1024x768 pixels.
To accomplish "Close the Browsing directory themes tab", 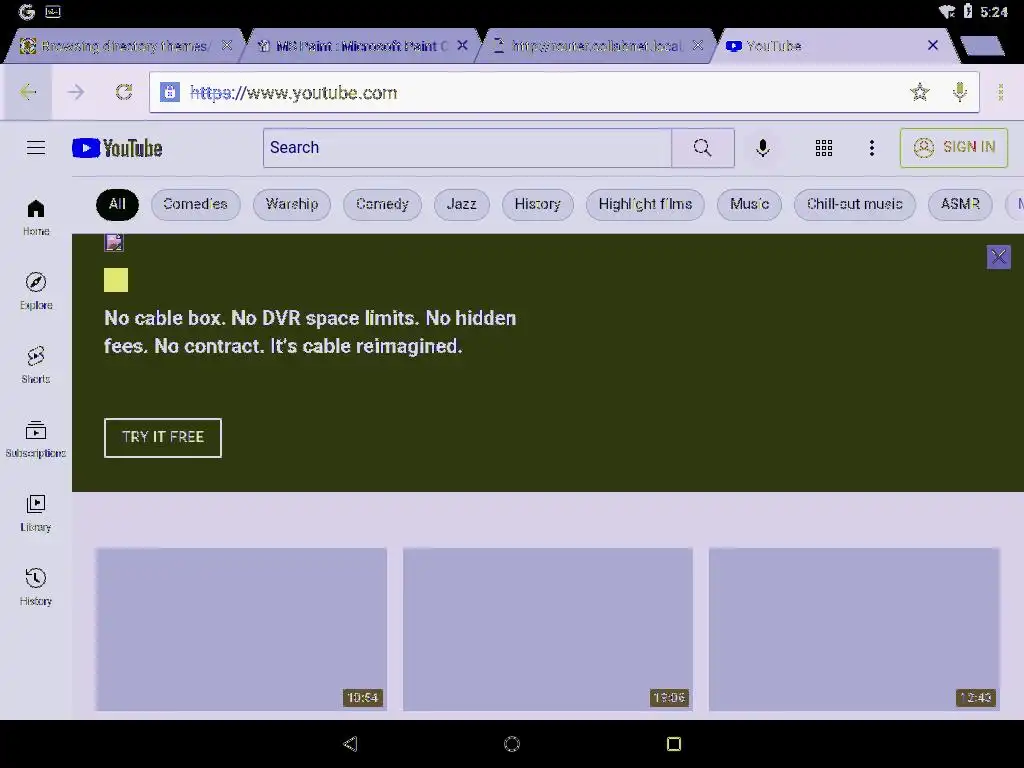I will pyautogui.click(x=227, y=46).
